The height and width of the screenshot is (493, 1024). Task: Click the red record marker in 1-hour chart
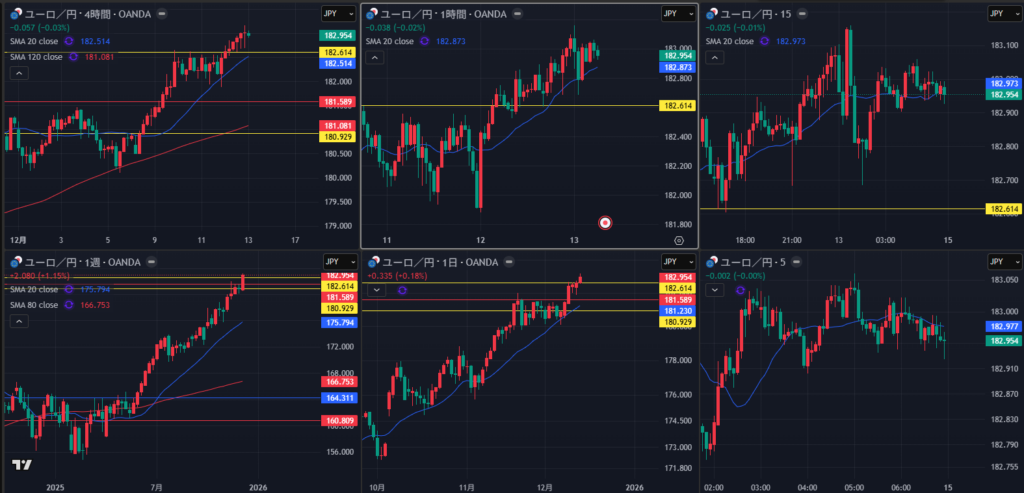(x=605, y=222)
